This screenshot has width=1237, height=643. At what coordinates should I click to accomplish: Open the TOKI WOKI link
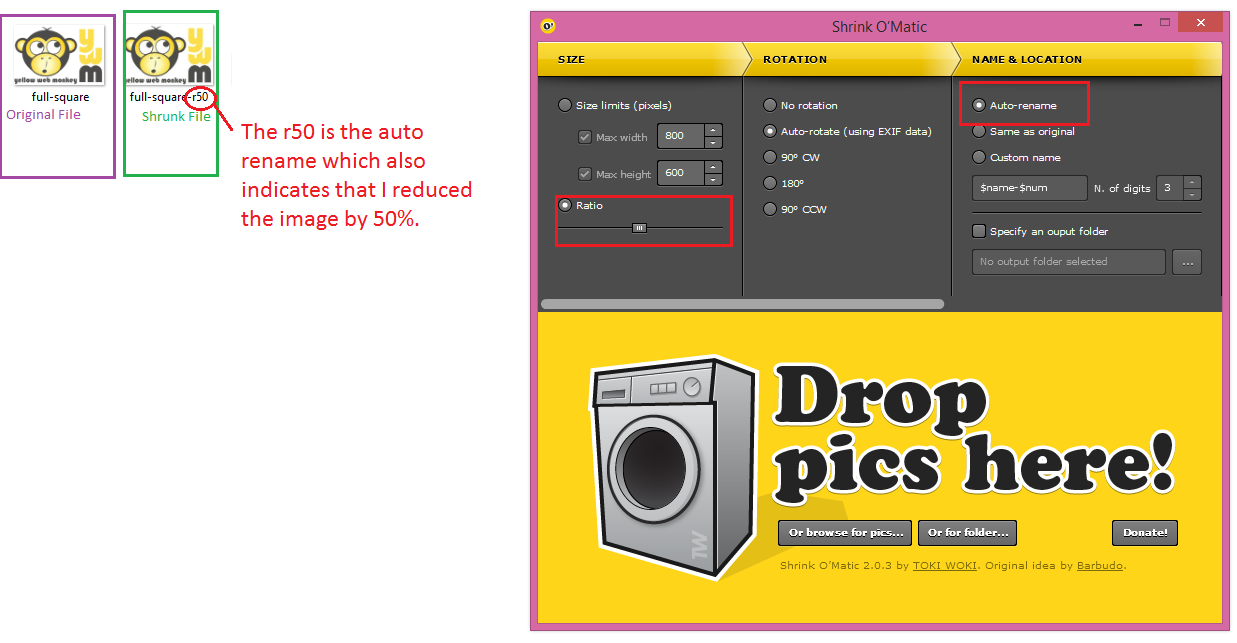(943, 566)
